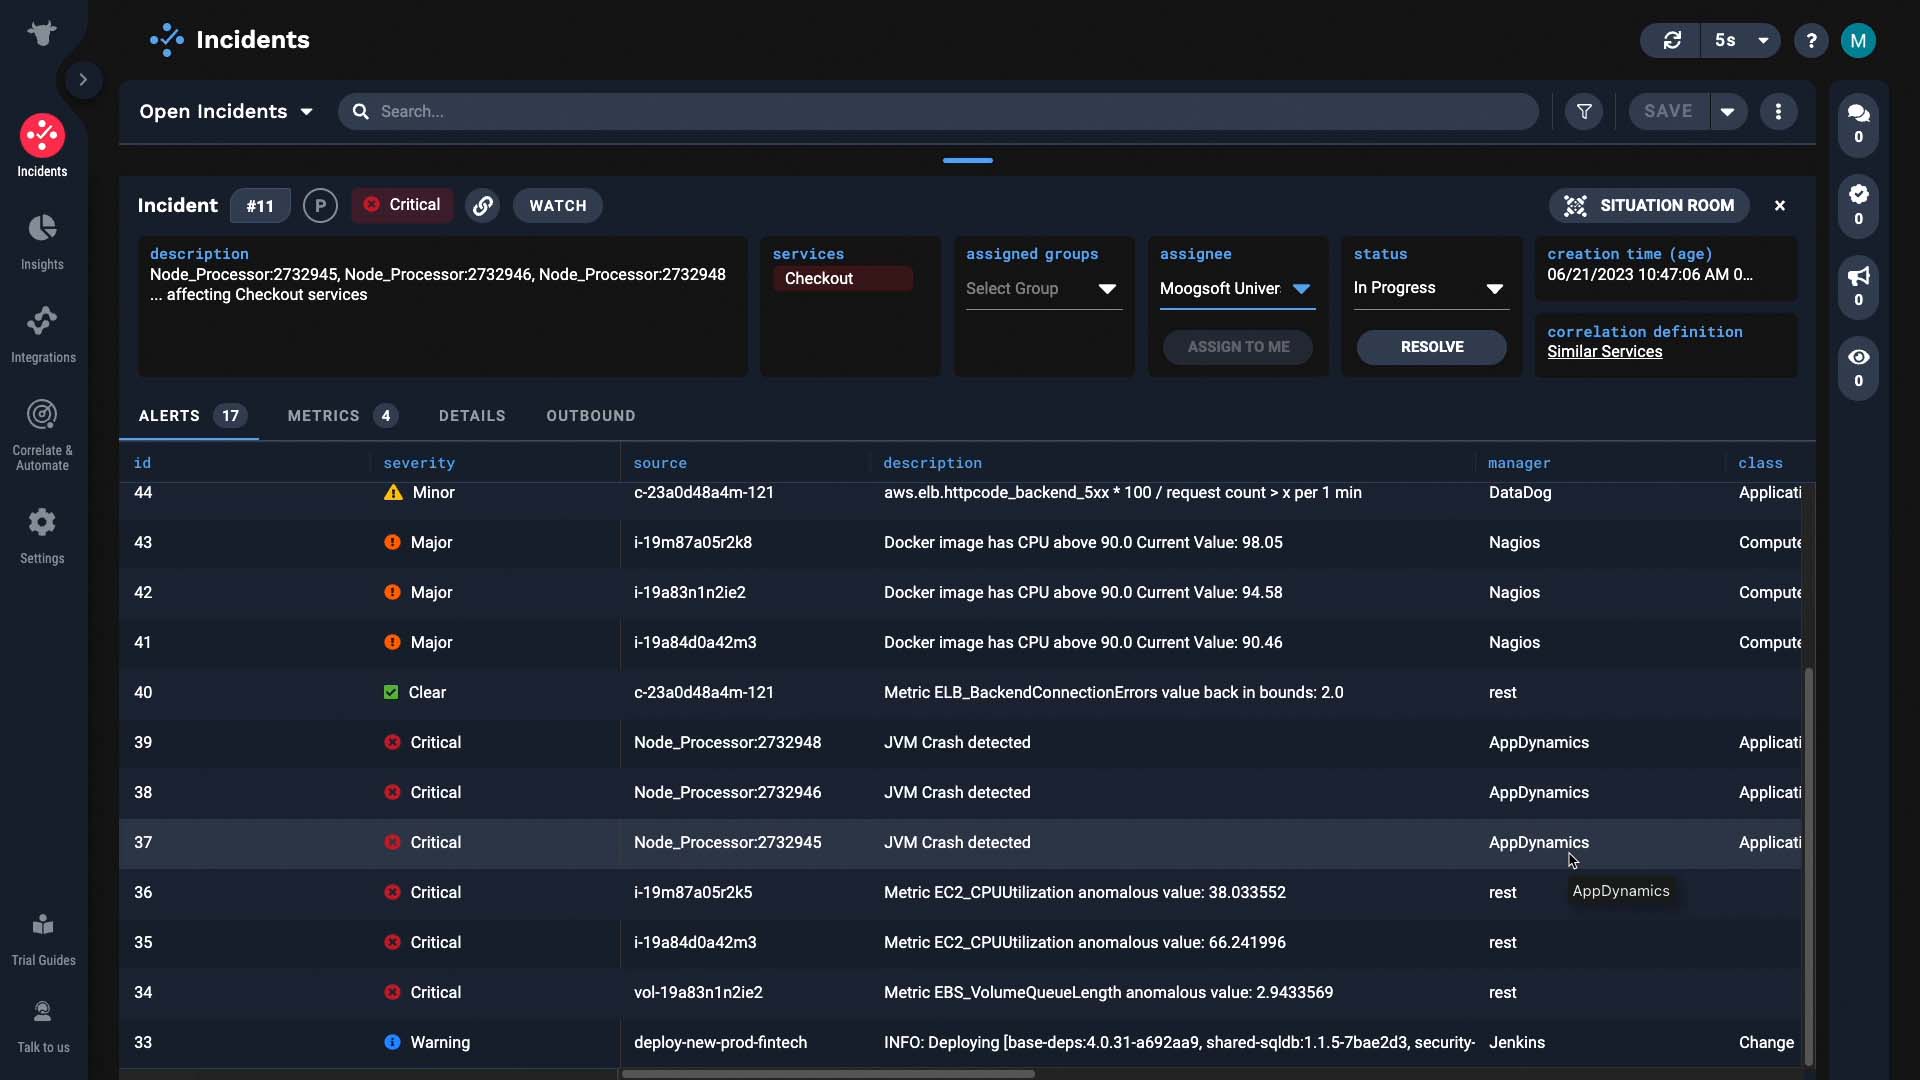1920x1080 pixels.
Task: Expand the SAVE options arrow
Action: pyautogui.click(x=1728, y=111)
